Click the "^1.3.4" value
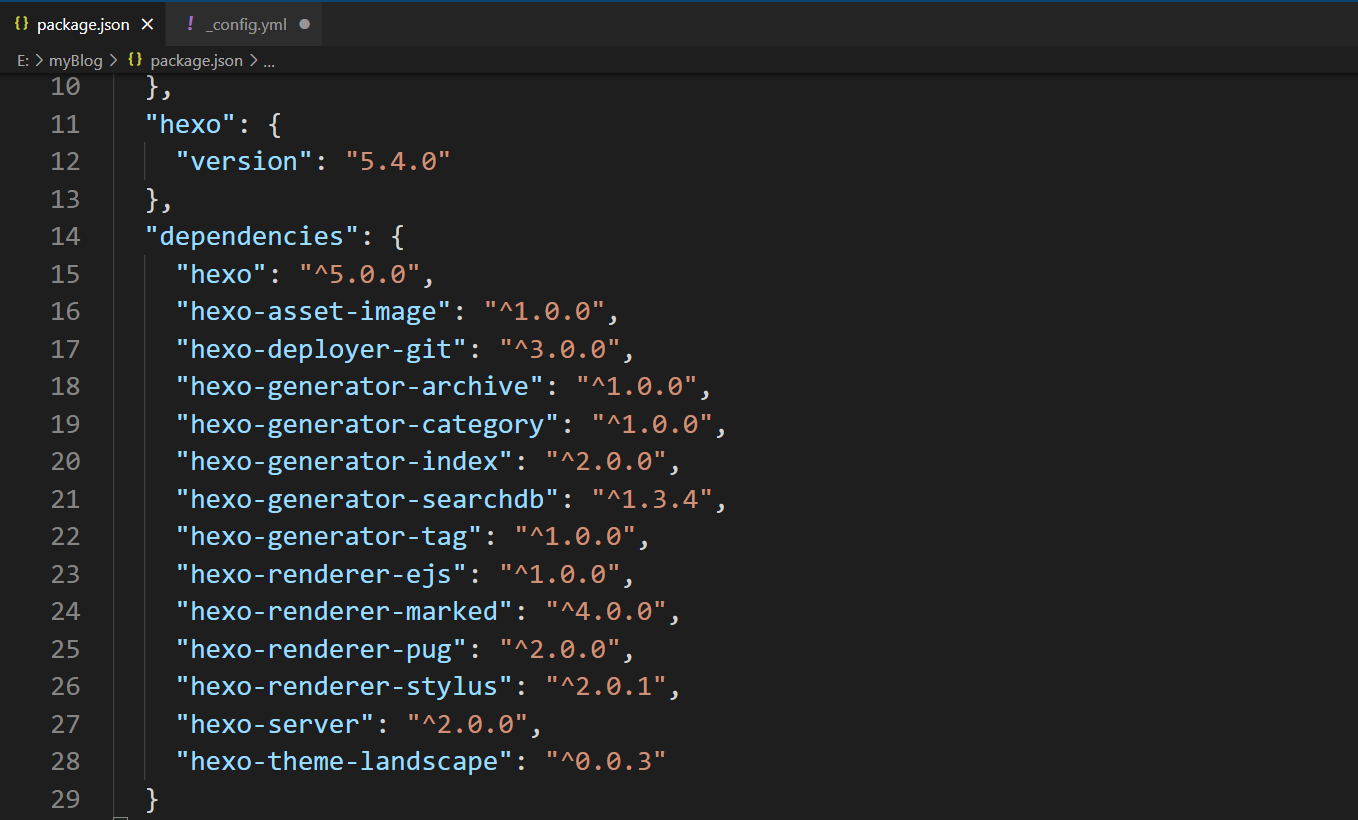The image size is (1358, 820). (x=652, y=499)
